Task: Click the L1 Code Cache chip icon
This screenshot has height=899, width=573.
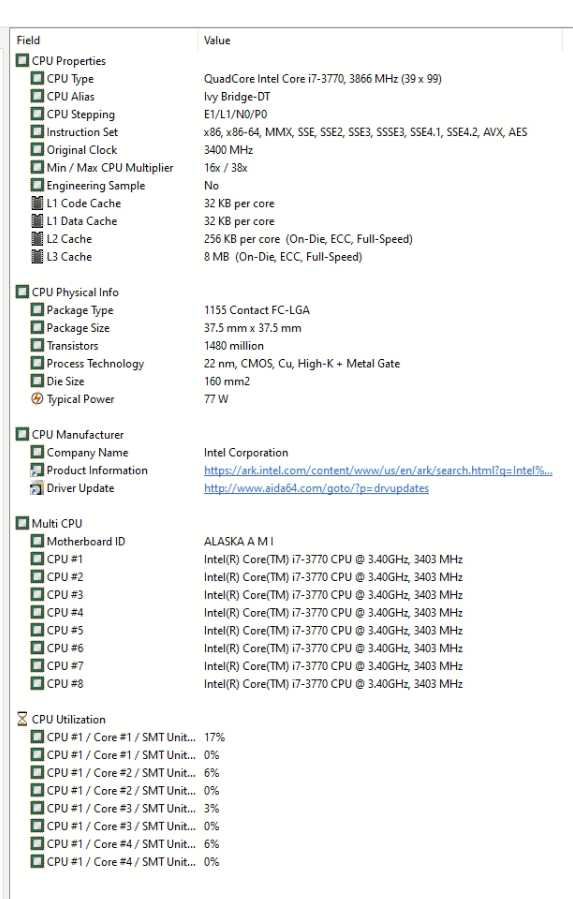Action: [37, 202]
